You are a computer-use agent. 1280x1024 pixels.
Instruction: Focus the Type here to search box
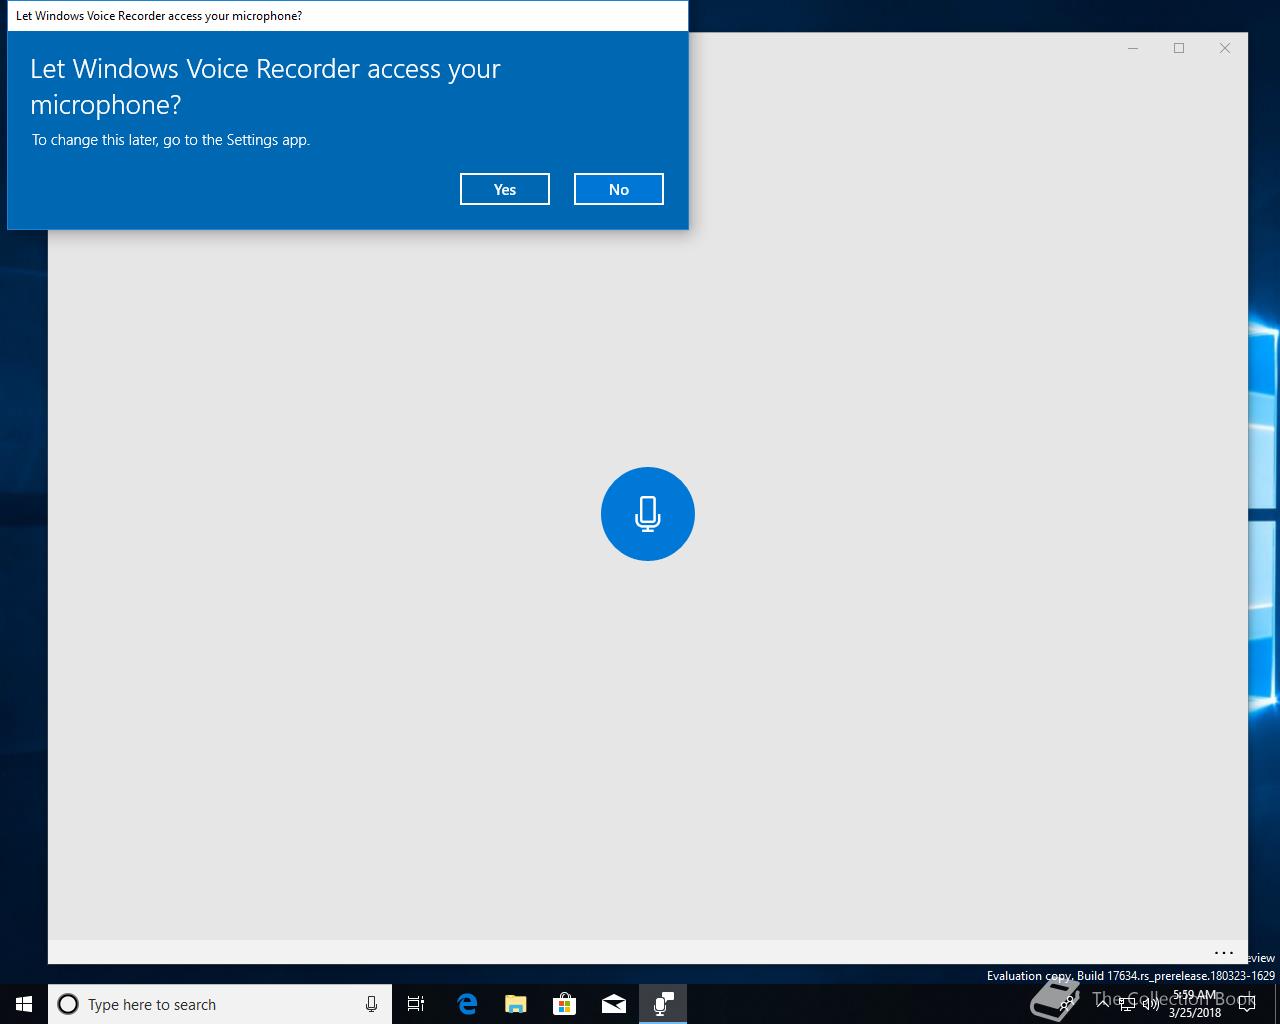[x=220, y=1004]
